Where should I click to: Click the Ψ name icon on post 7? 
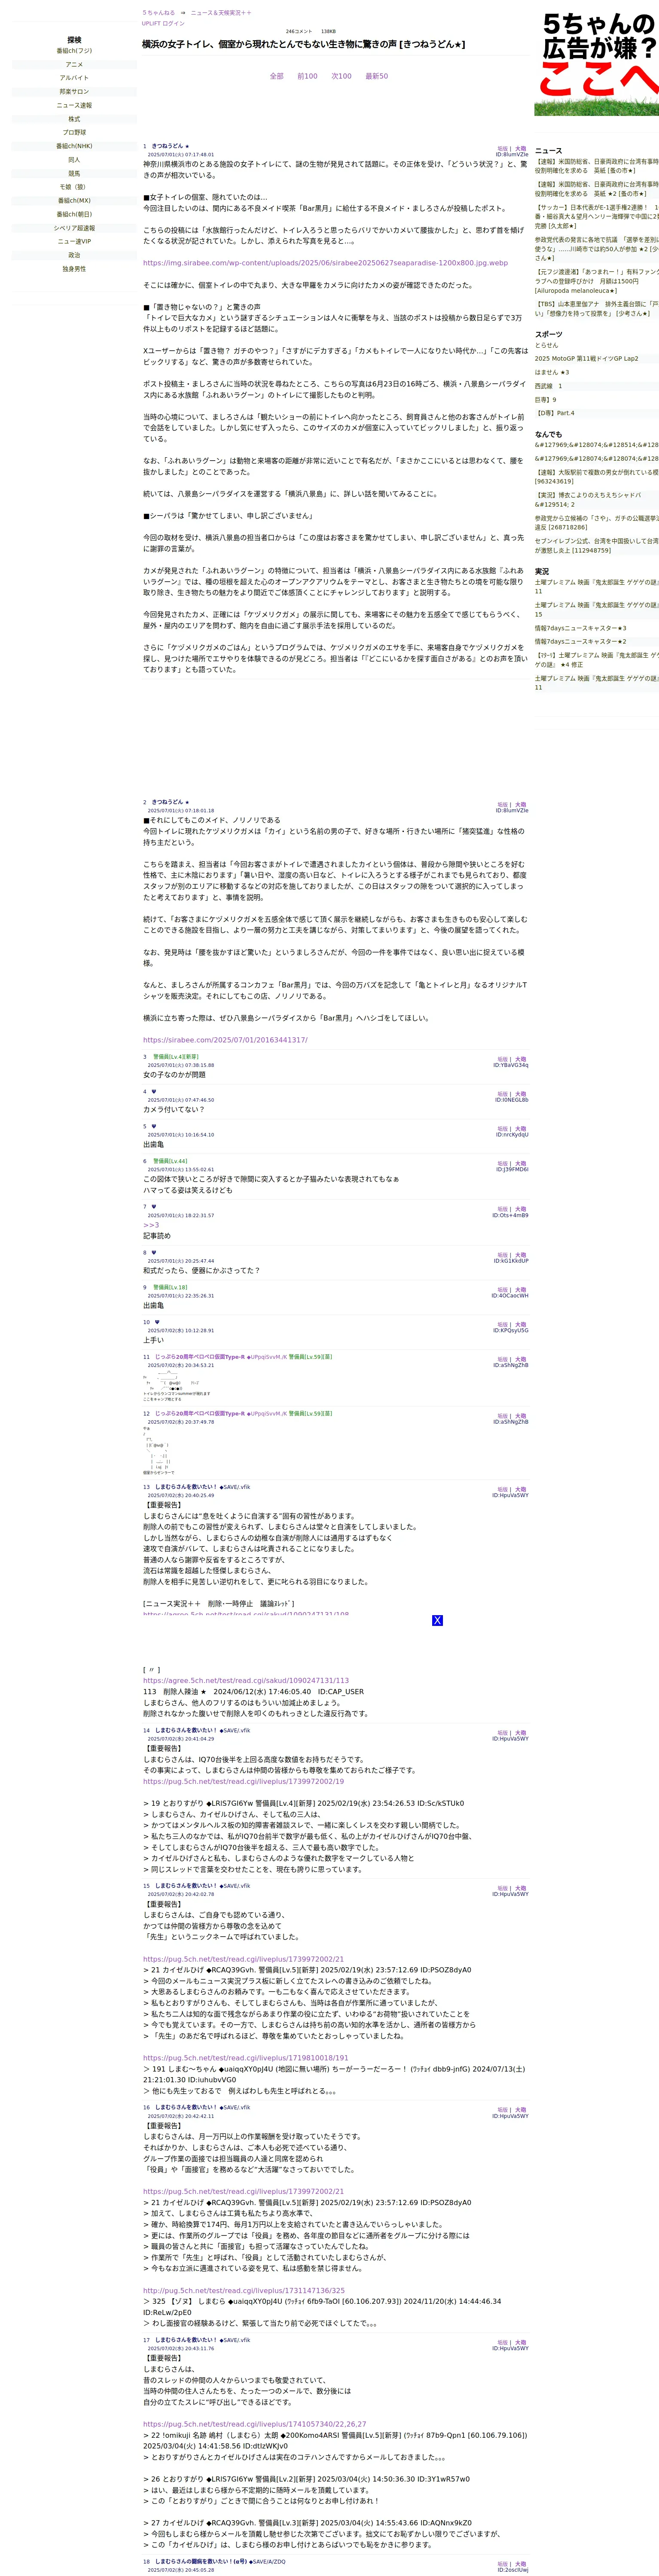154,1207
